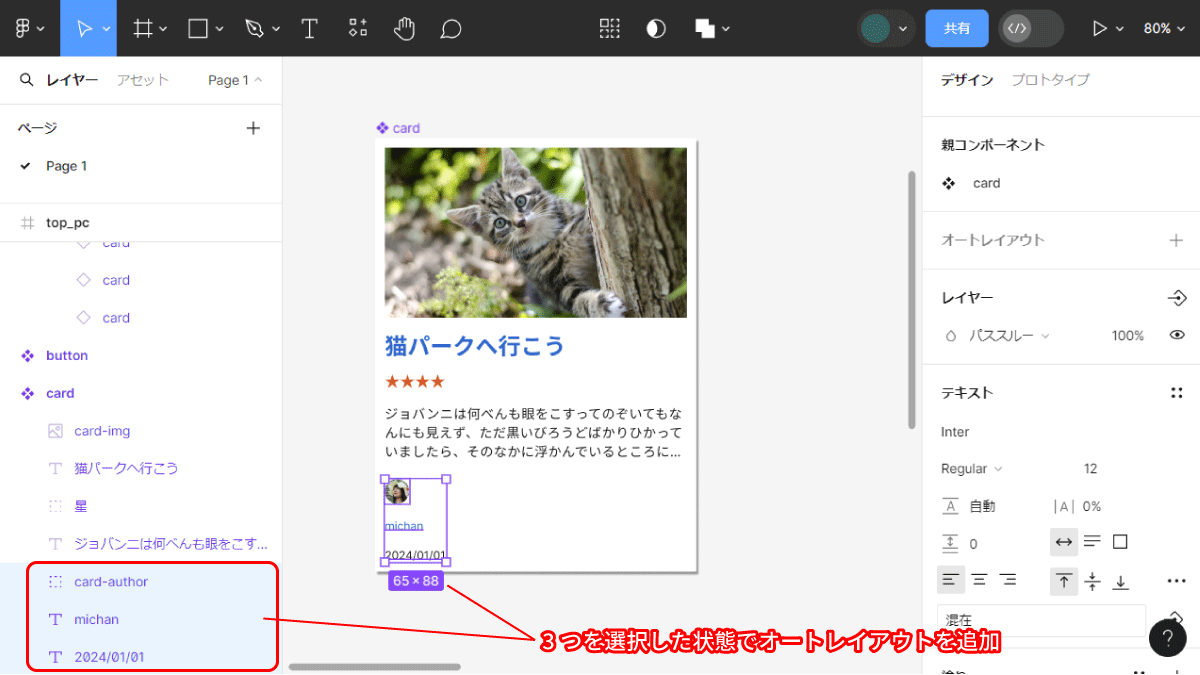
Task: Add auto layout with the plus icon
Action: (x=1177, y=240)
